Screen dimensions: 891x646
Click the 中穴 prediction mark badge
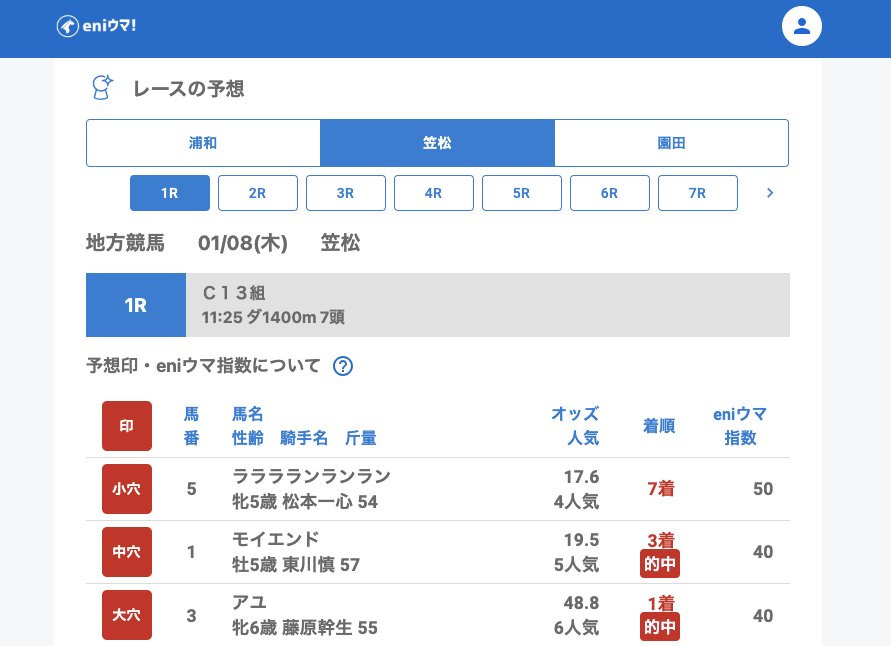(127, 552)
